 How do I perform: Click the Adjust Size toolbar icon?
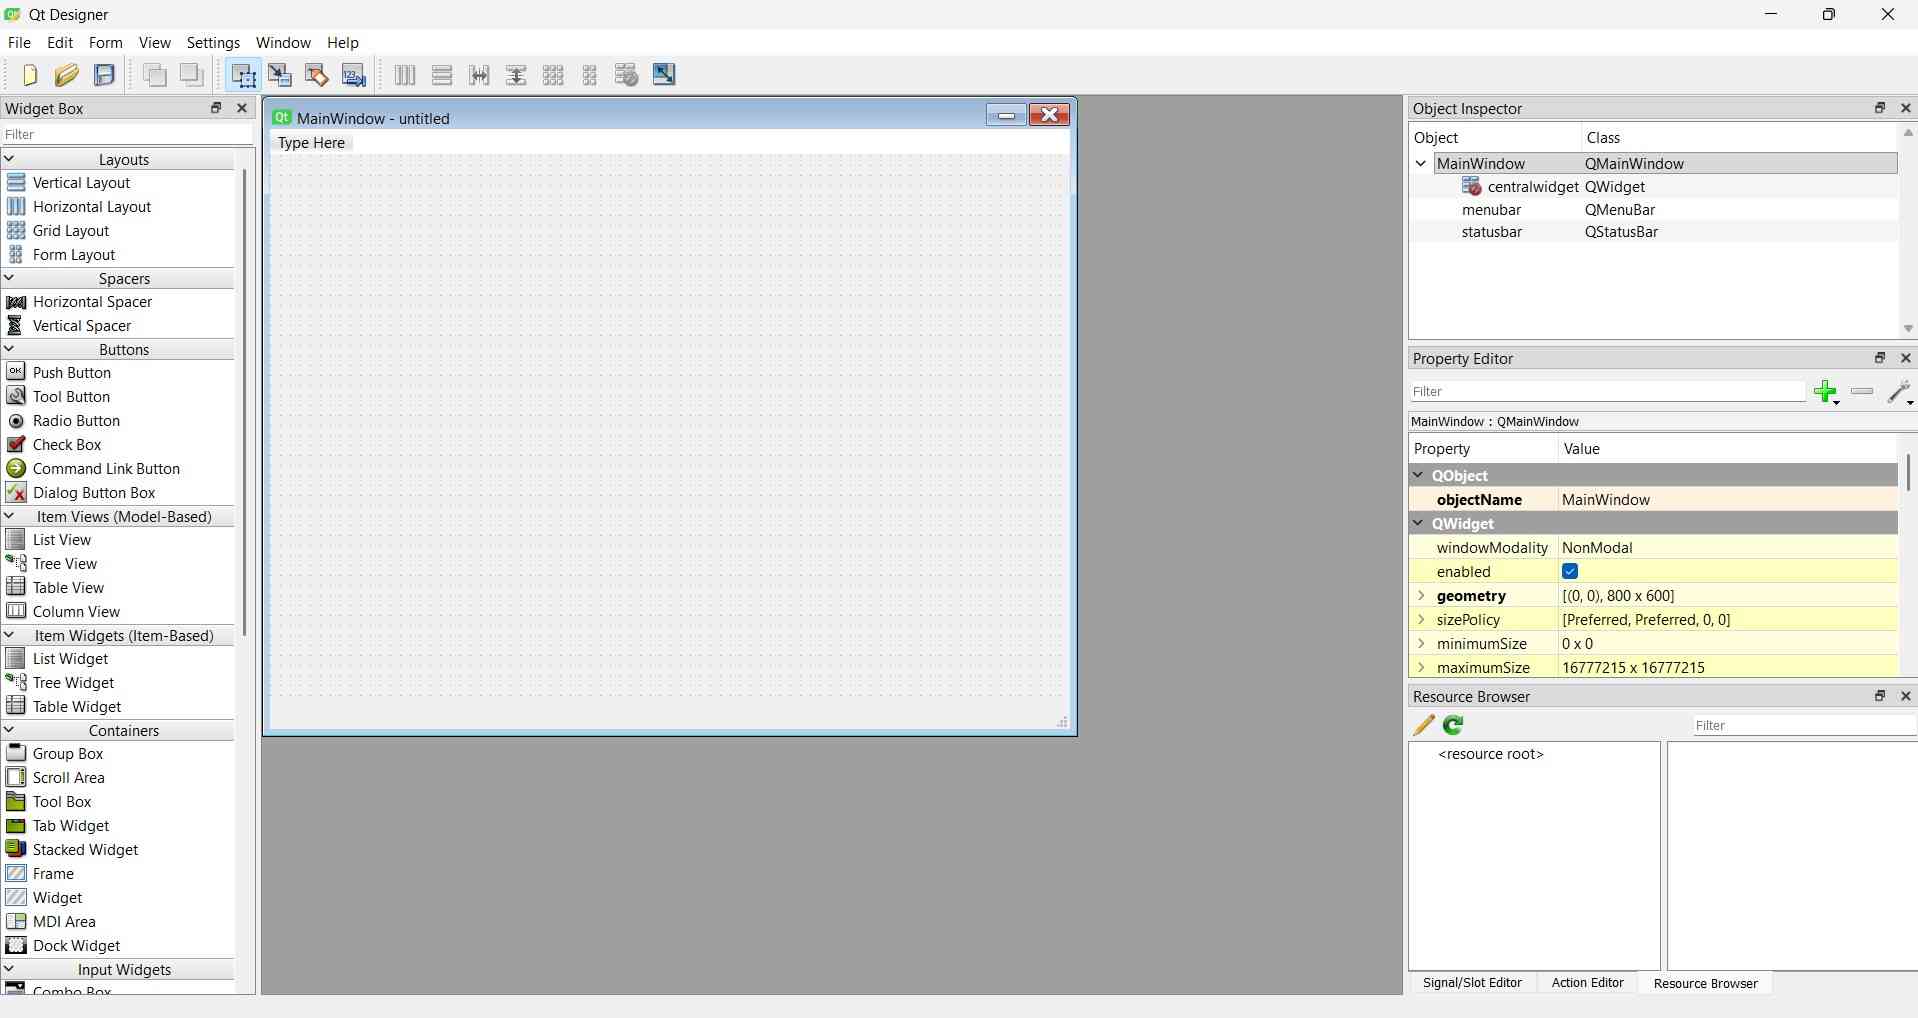664,75
